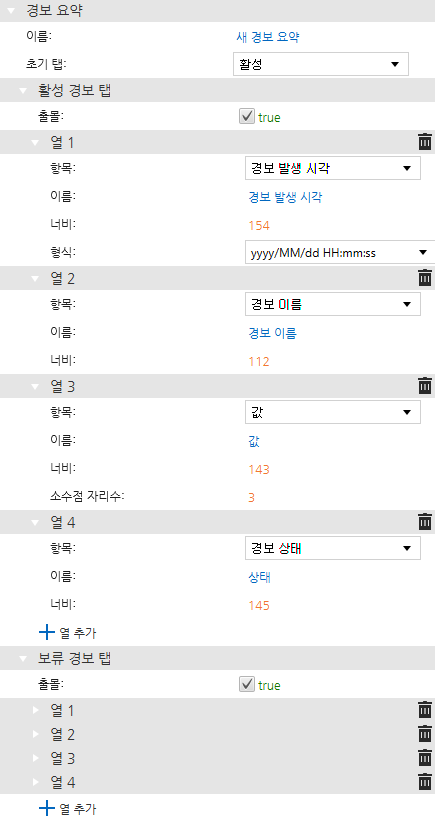
Task: Expand collapsed 열 1 in 보류 경보 탭
Action: 36,710
